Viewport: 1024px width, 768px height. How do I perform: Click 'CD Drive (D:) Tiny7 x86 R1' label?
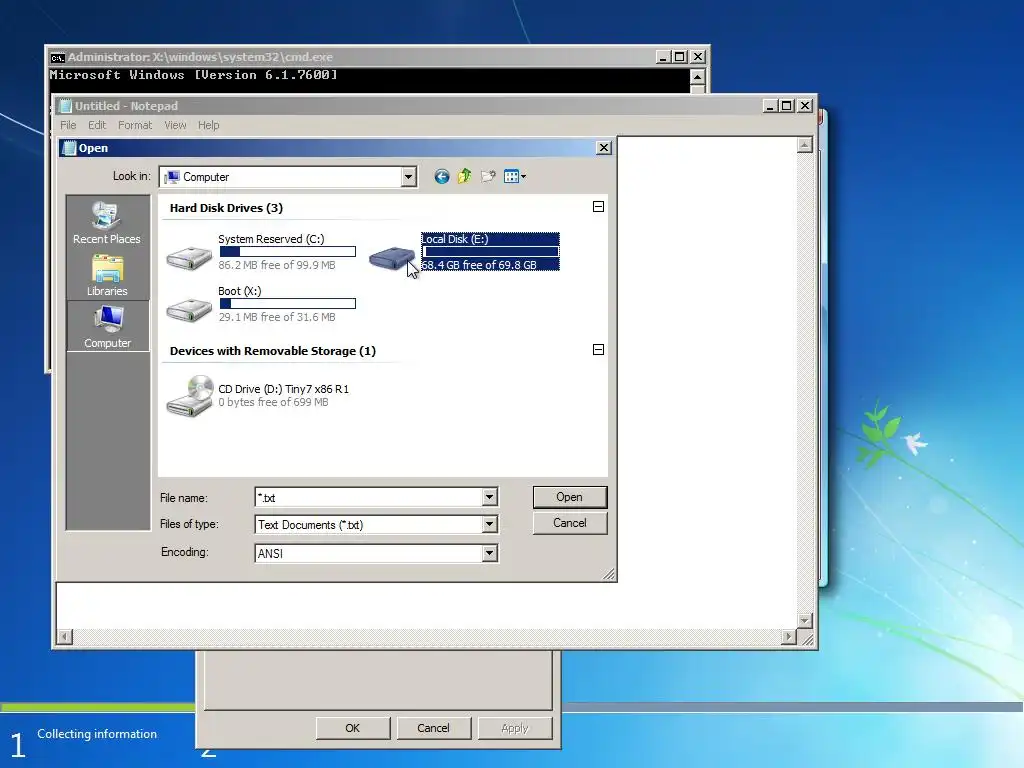point(283,389)
